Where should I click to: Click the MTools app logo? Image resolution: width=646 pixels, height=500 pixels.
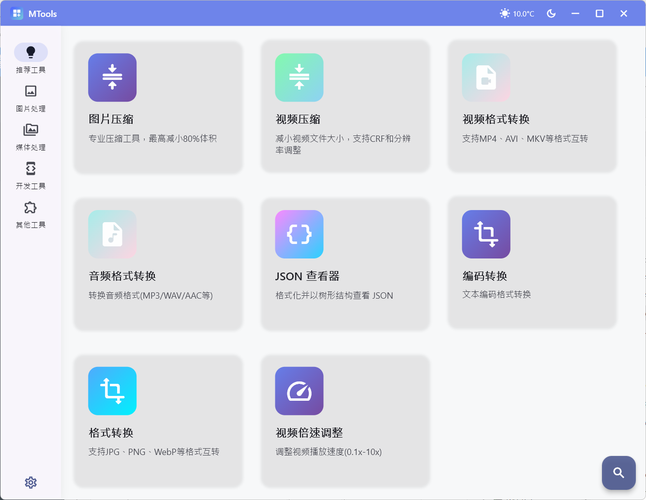(x=18, y=14)
